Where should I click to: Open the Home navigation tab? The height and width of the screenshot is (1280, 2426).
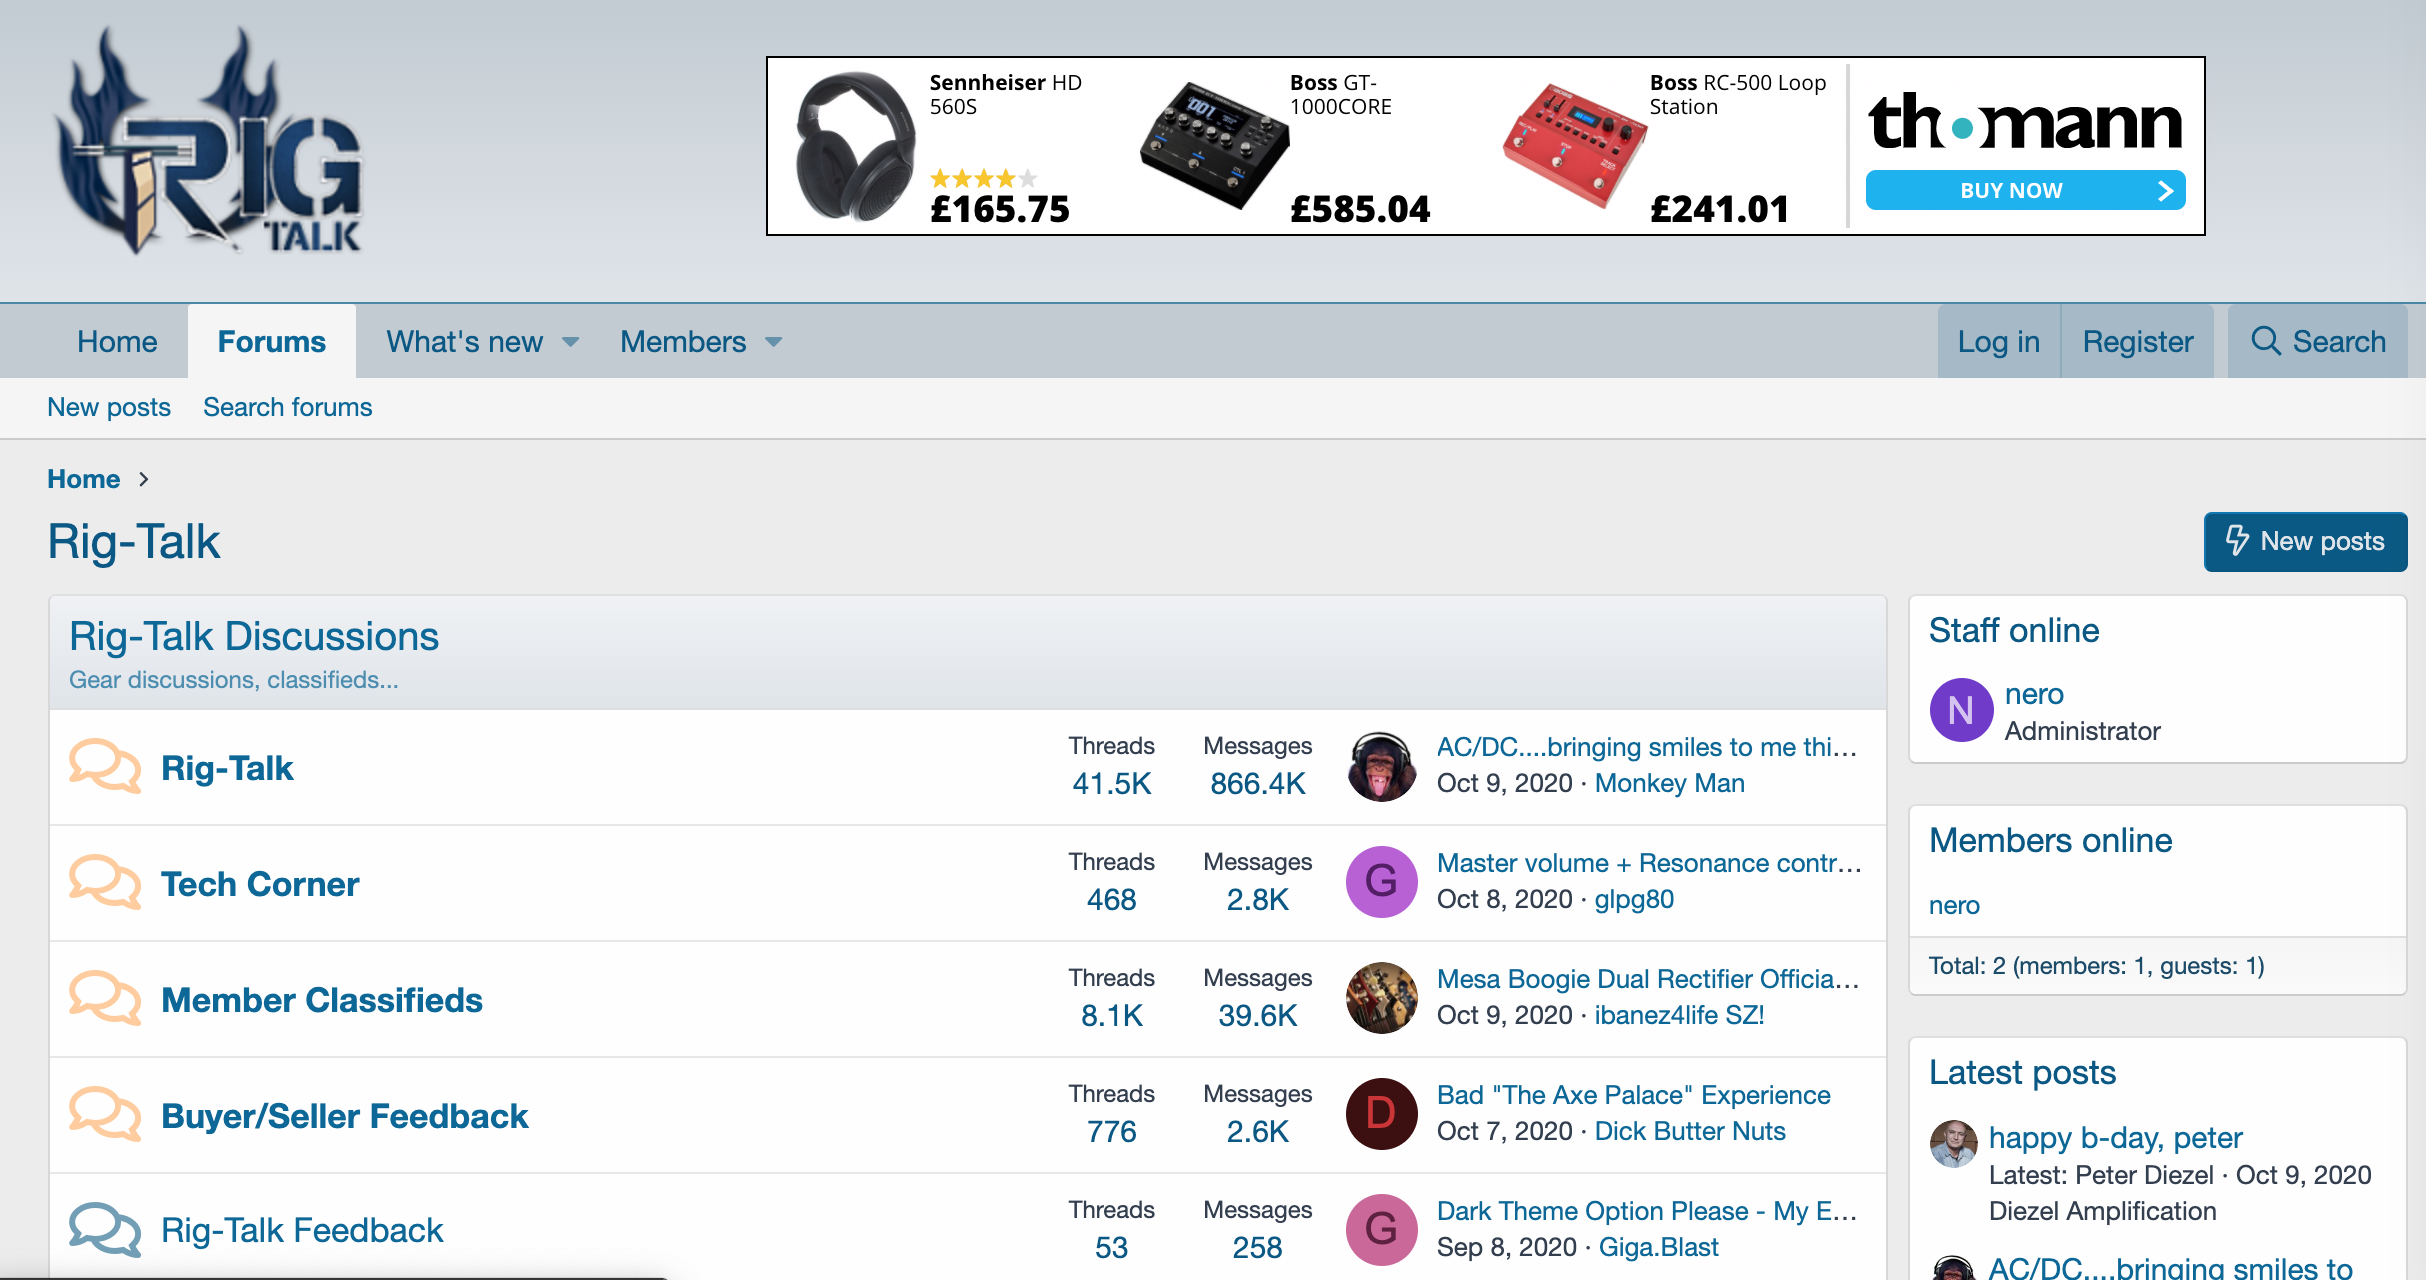point(117,342)
